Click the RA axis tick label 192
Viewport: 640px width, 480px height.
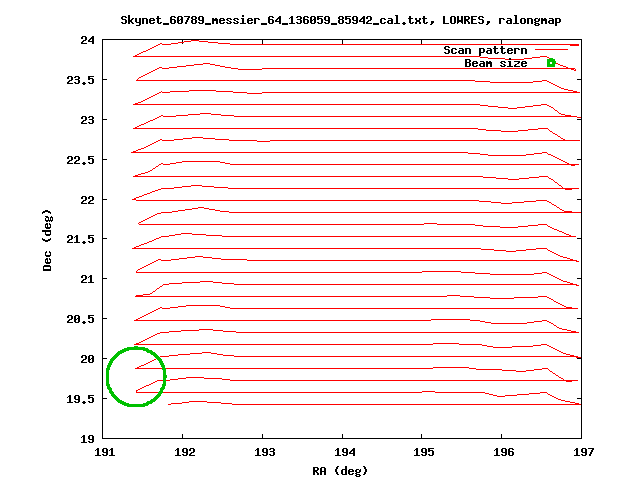185,452
